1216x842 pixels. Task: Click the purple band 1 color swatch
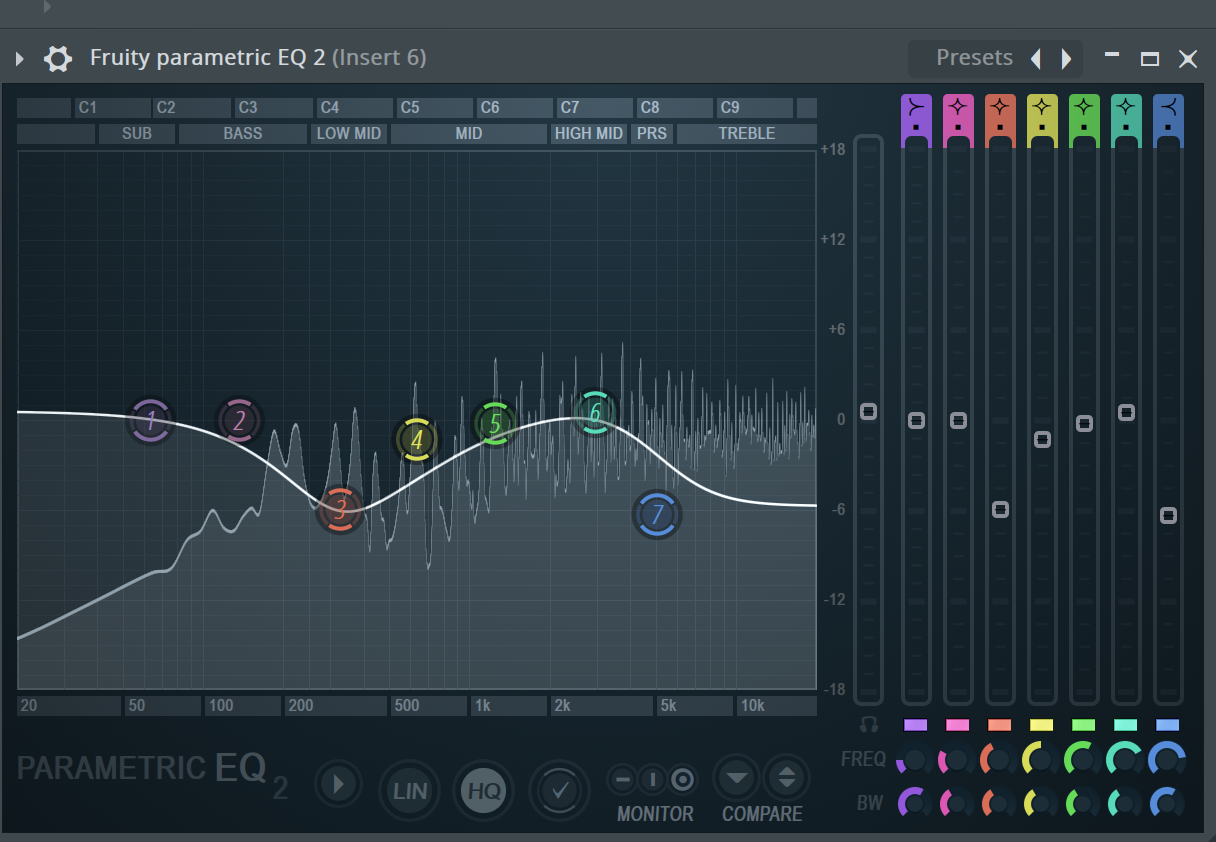pyautogui.click(x=916, y=725)
